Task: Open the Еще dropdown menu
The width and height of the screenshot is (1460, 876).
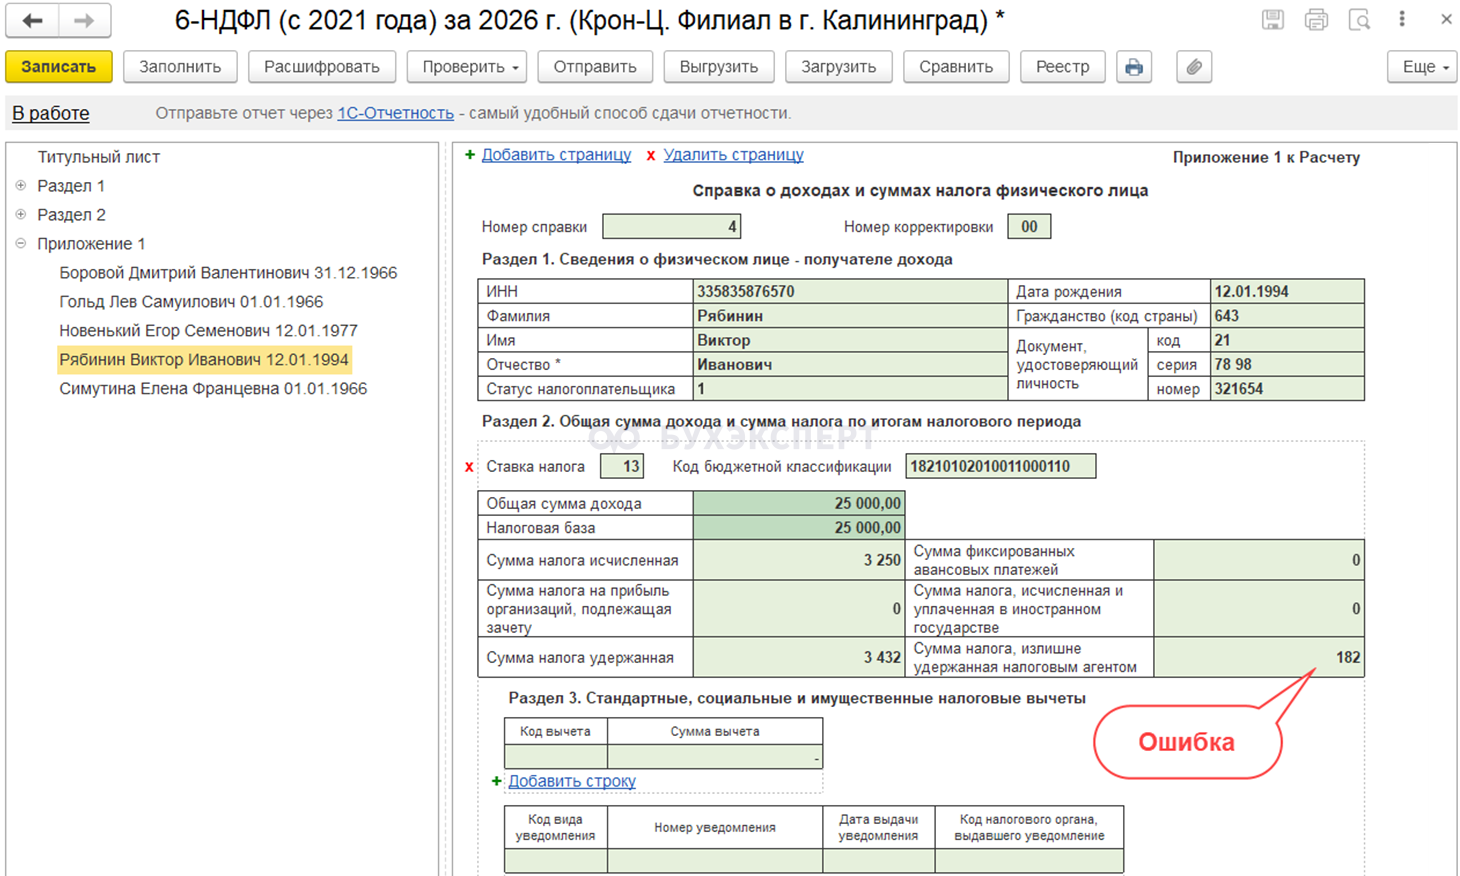Action: tap(1422, 67)
